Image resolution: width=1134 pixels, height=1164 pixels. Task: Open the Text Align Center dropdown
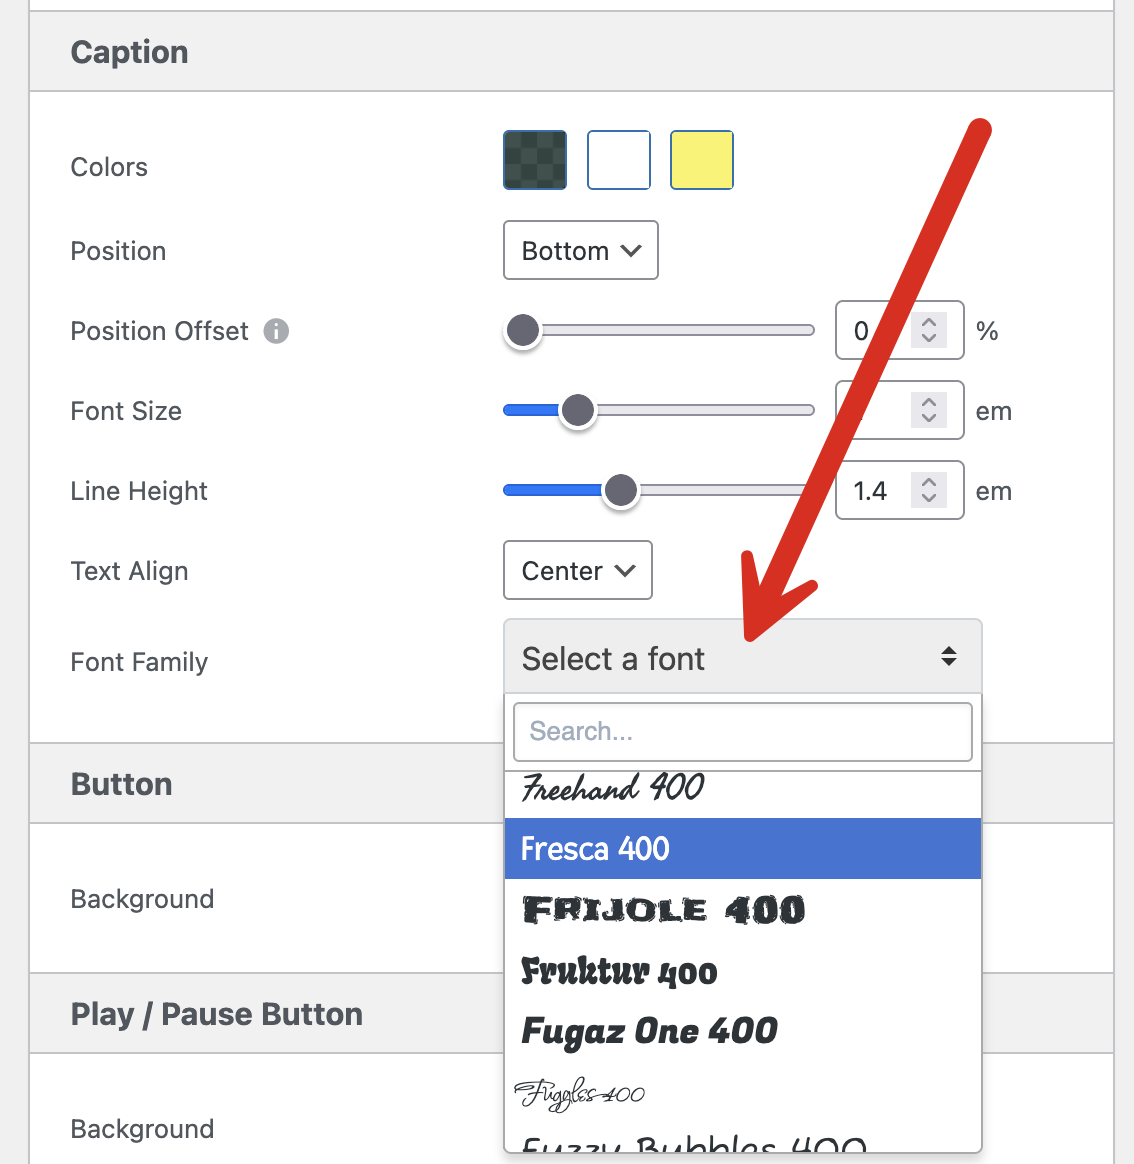pyautogui.click(x=577, y=570)
